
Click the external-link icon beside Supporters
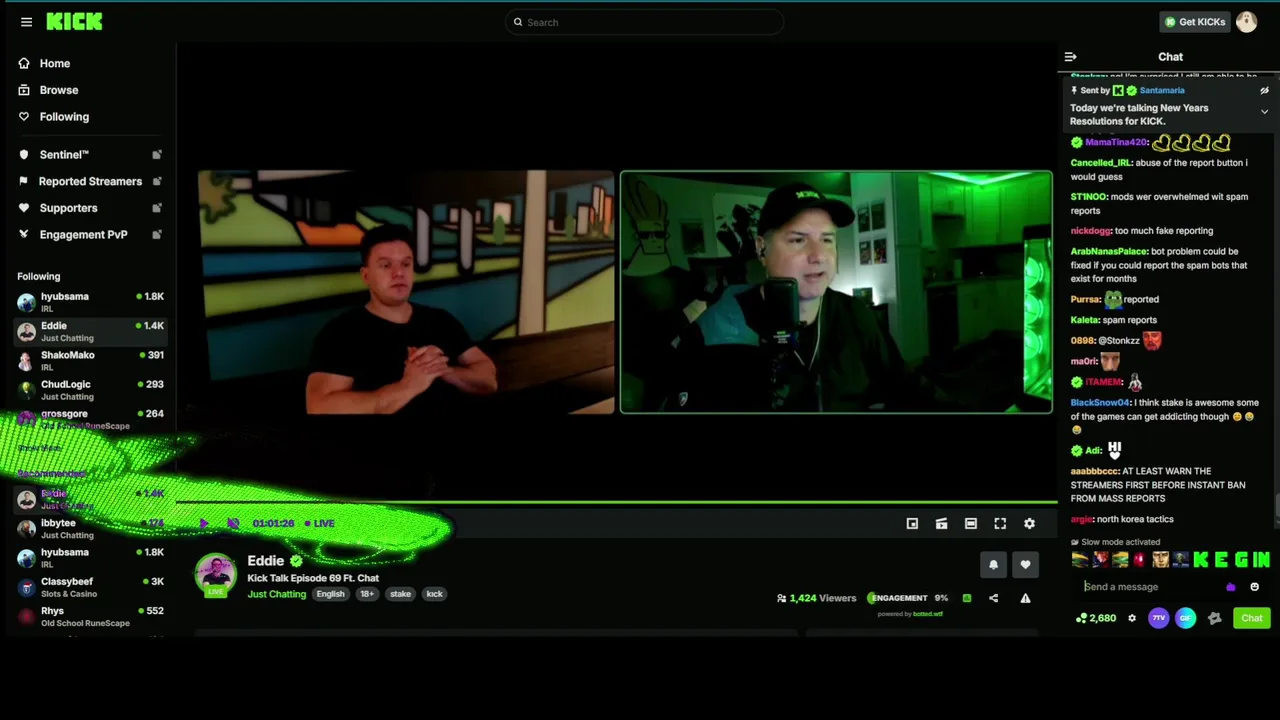(157, 208)
